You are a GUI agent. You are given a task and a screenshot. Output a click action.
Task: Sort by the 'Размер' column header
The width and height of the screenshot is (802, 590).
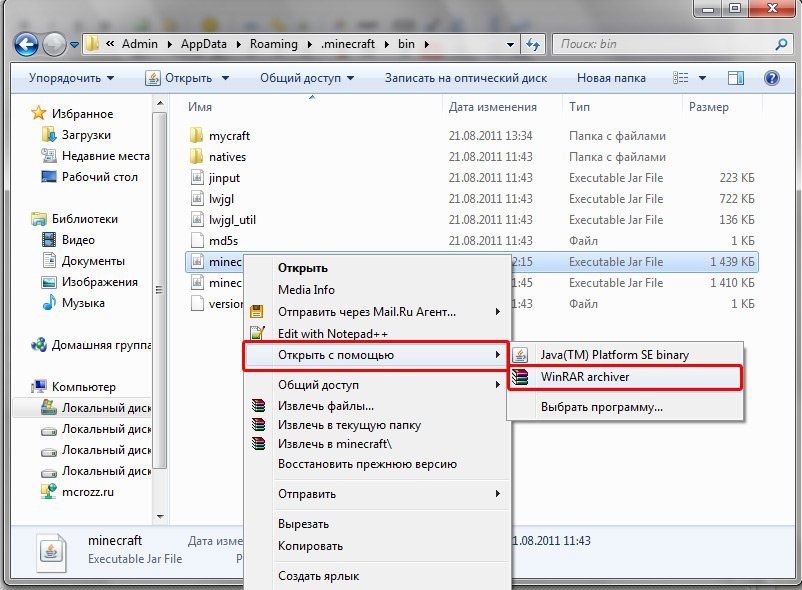[708, 107]
